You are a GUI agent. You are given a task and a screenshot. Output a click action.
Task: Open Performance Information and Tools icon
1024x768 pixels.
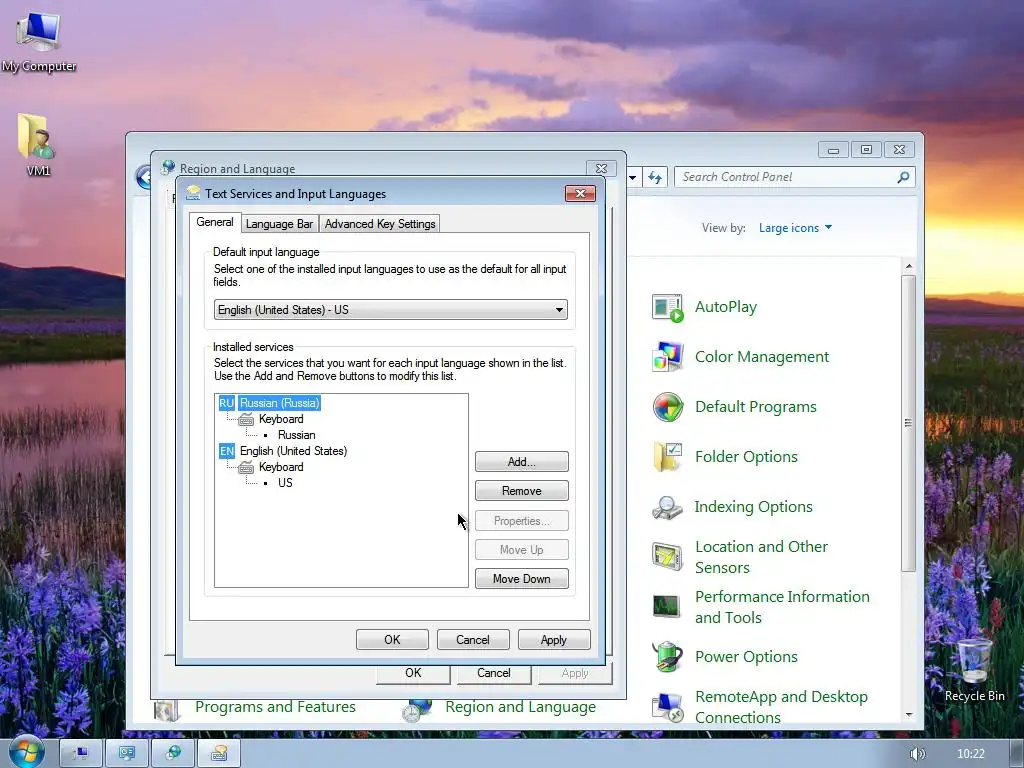tap(667, 607)
